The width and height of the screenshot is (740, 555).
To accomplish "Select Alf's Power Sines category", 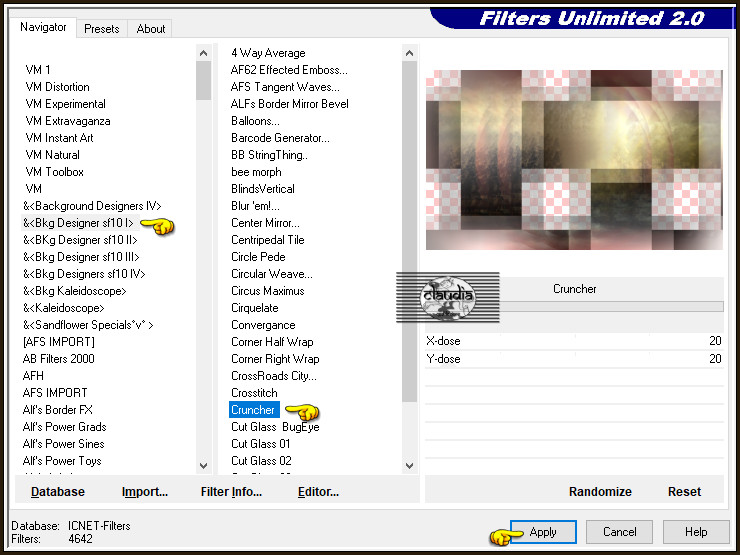I will [63, 444].
